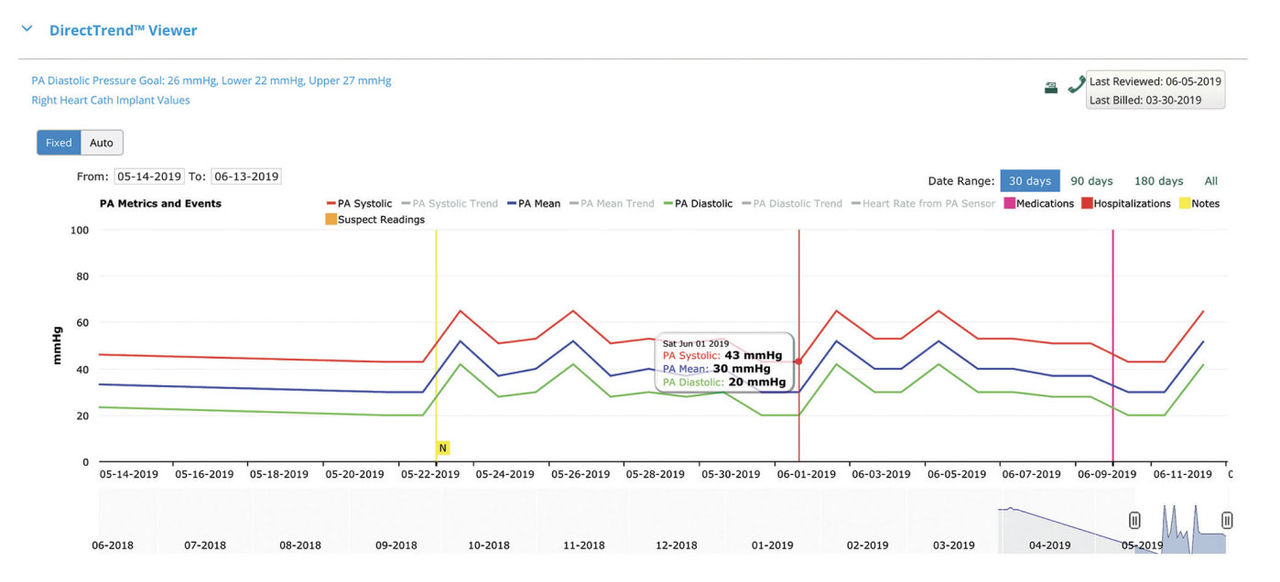The image size is (1280, 582).
Task: Click the right navigator range handle
Action: [1227, 520]
